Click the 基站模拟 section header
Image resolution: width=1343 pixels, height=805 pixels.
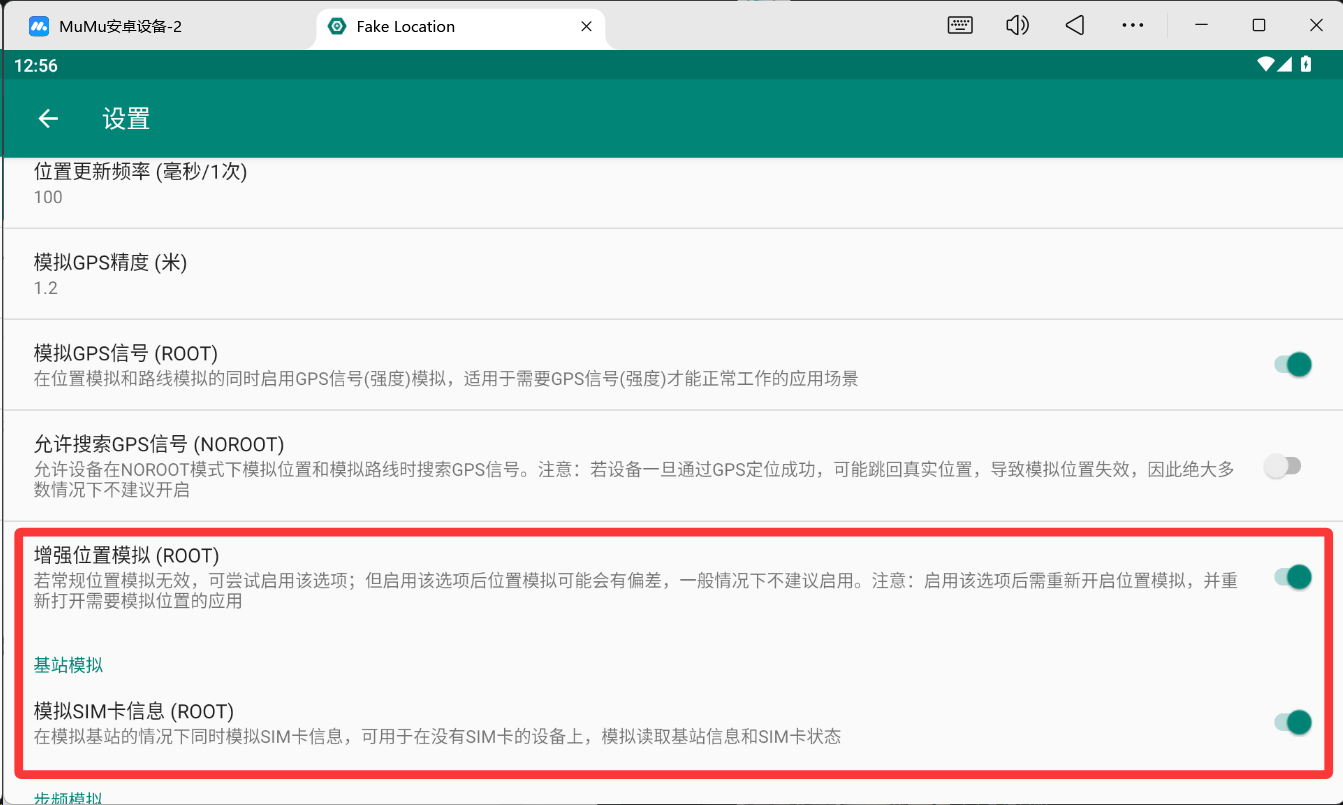(x=68, y=665)
